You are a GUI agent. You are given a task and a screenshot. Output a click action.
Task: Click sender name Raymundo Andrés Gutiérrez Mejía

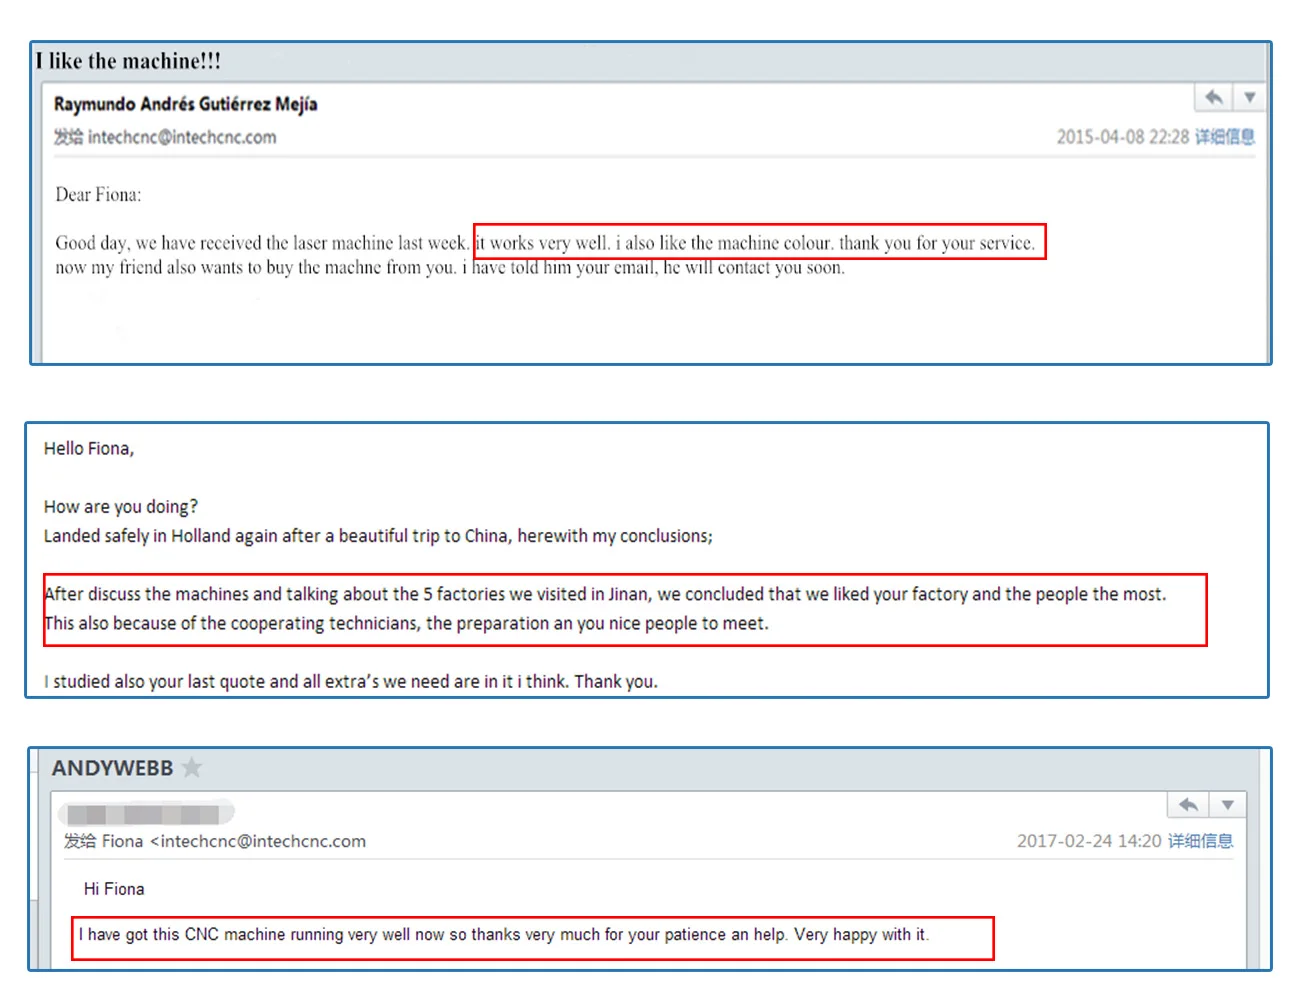(185, 104)
